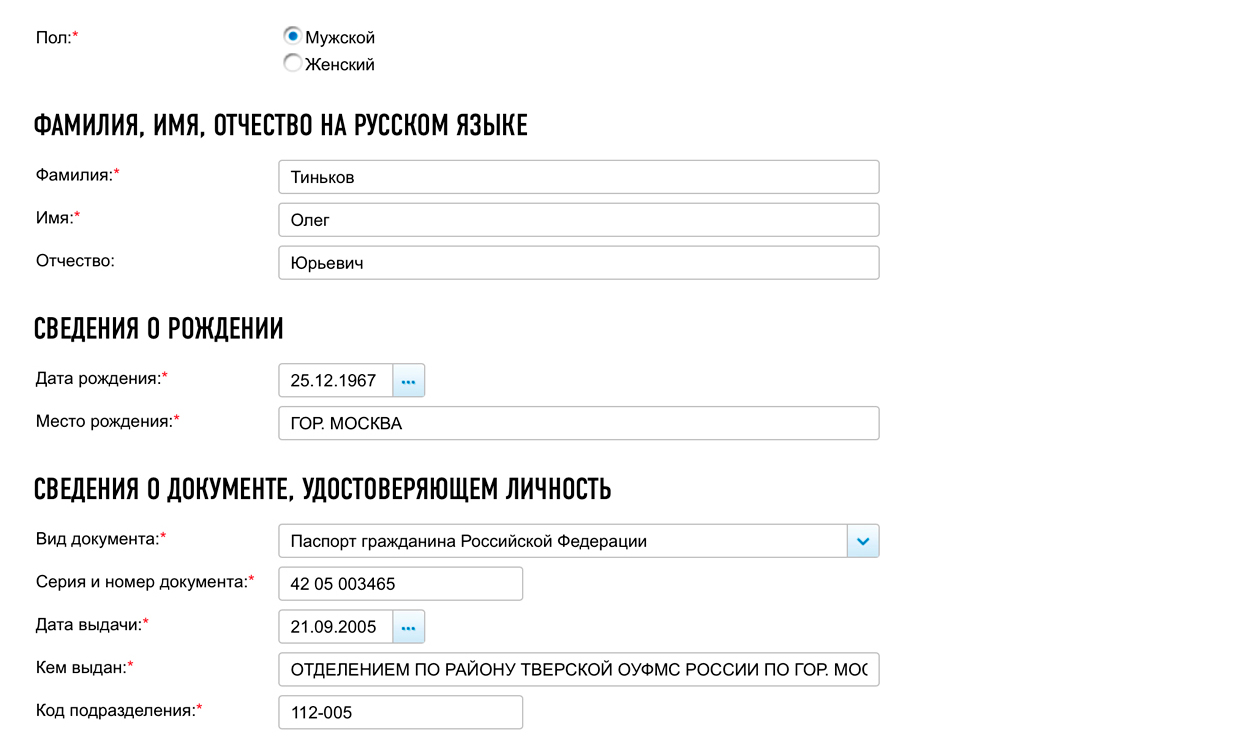Click the Мужской gender label

pos(340,38)
